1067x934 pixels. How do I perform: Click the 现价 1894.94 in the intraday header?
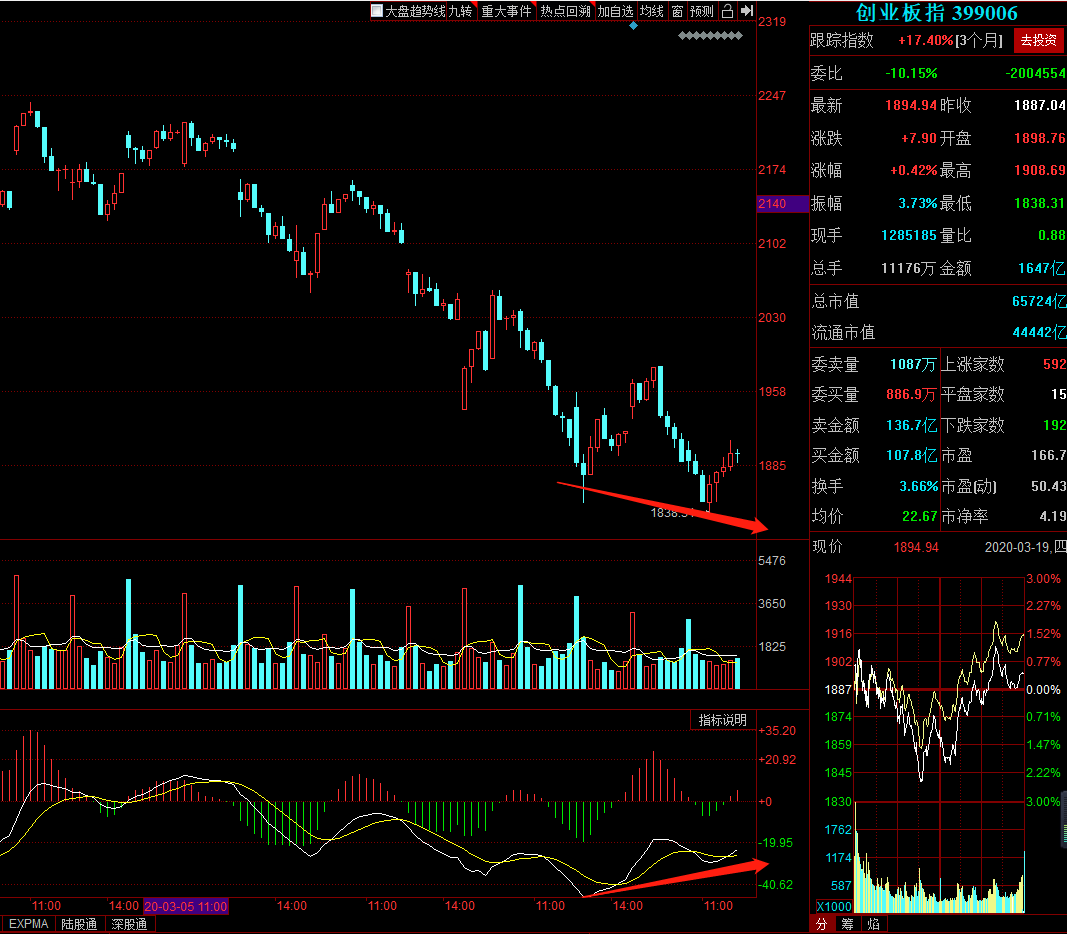click(x=916, y=547)
